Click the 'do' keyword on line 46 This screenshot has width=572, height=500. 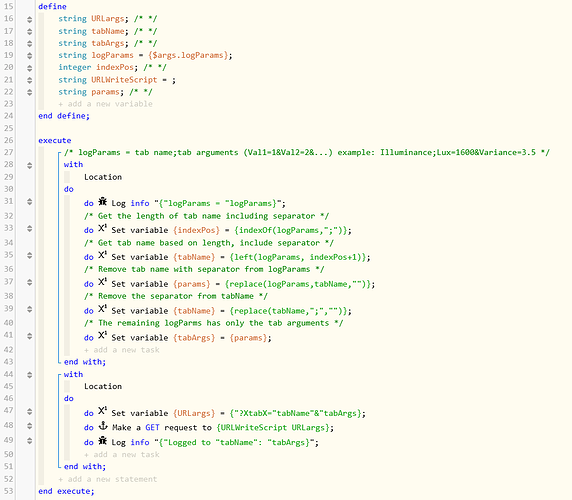(x=69, y=399)
